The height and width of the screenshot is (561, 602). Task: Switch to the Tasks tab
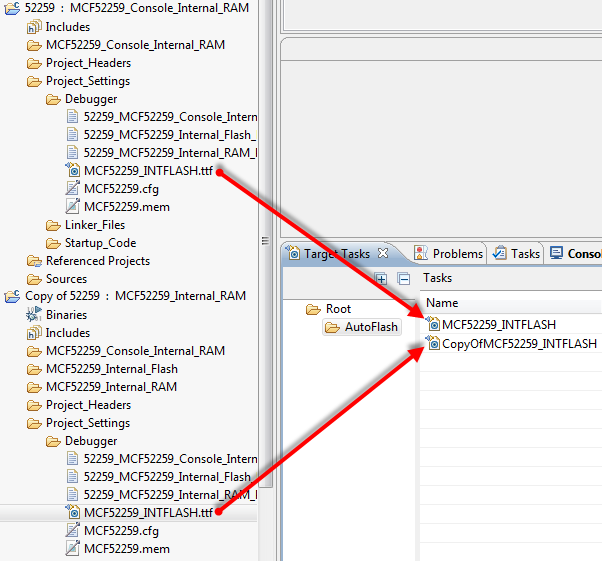pyautogui.click(x=516, y=254)
